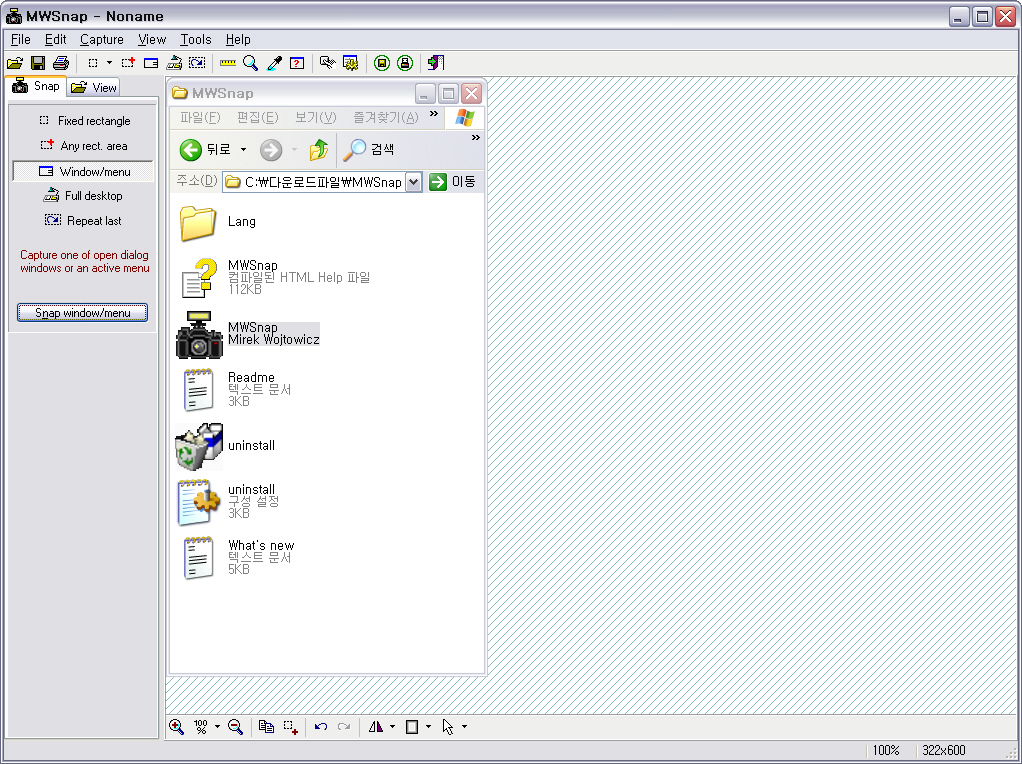Expand the cursor options dropdown arrow
The width and height of the screenshot is (1022, 764).
click(x=464, y=727)
